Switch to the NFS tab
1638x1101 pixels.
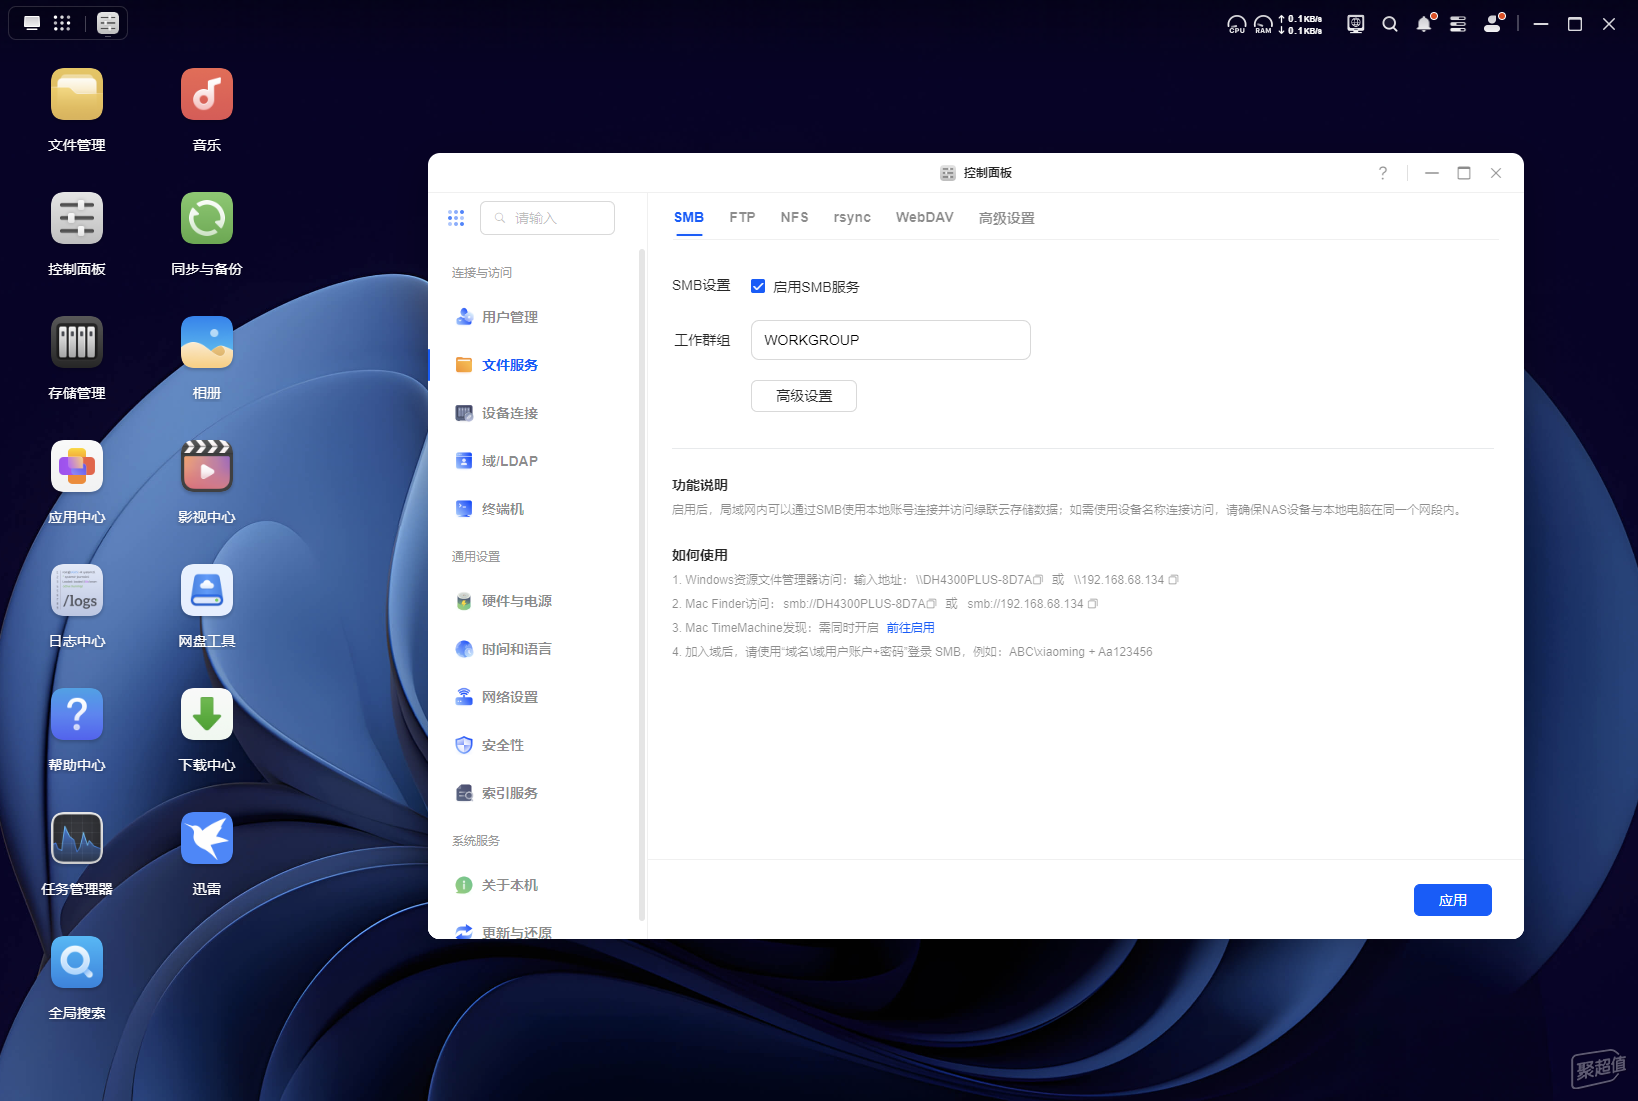point(795,217)
